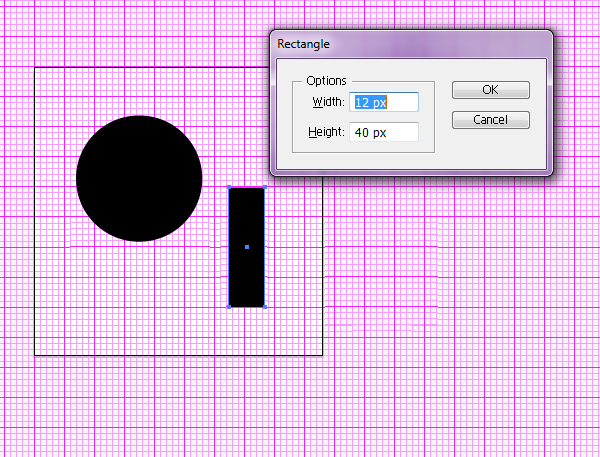This screenshot has height=457, width=600.
Task: Click the Options group label
Action: coord(326,81)
